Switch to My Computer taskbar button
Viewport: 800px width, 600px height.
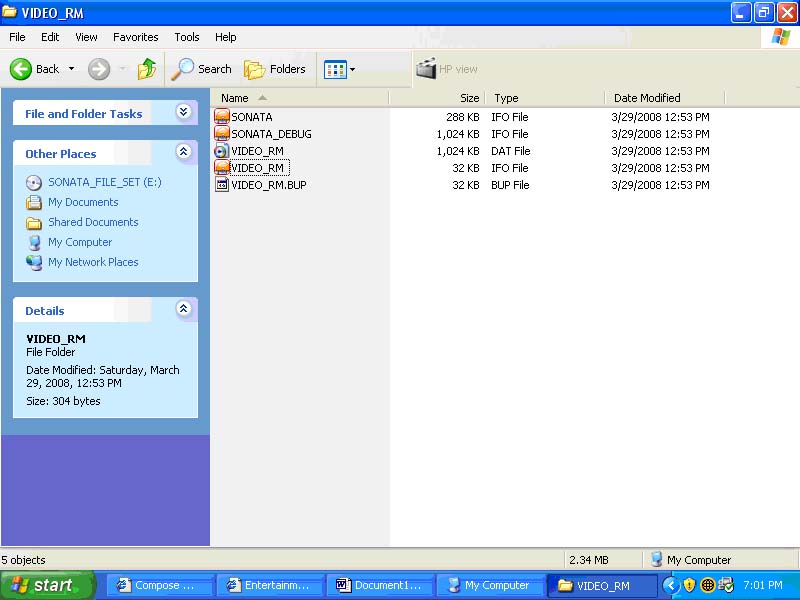coord(489,585)
